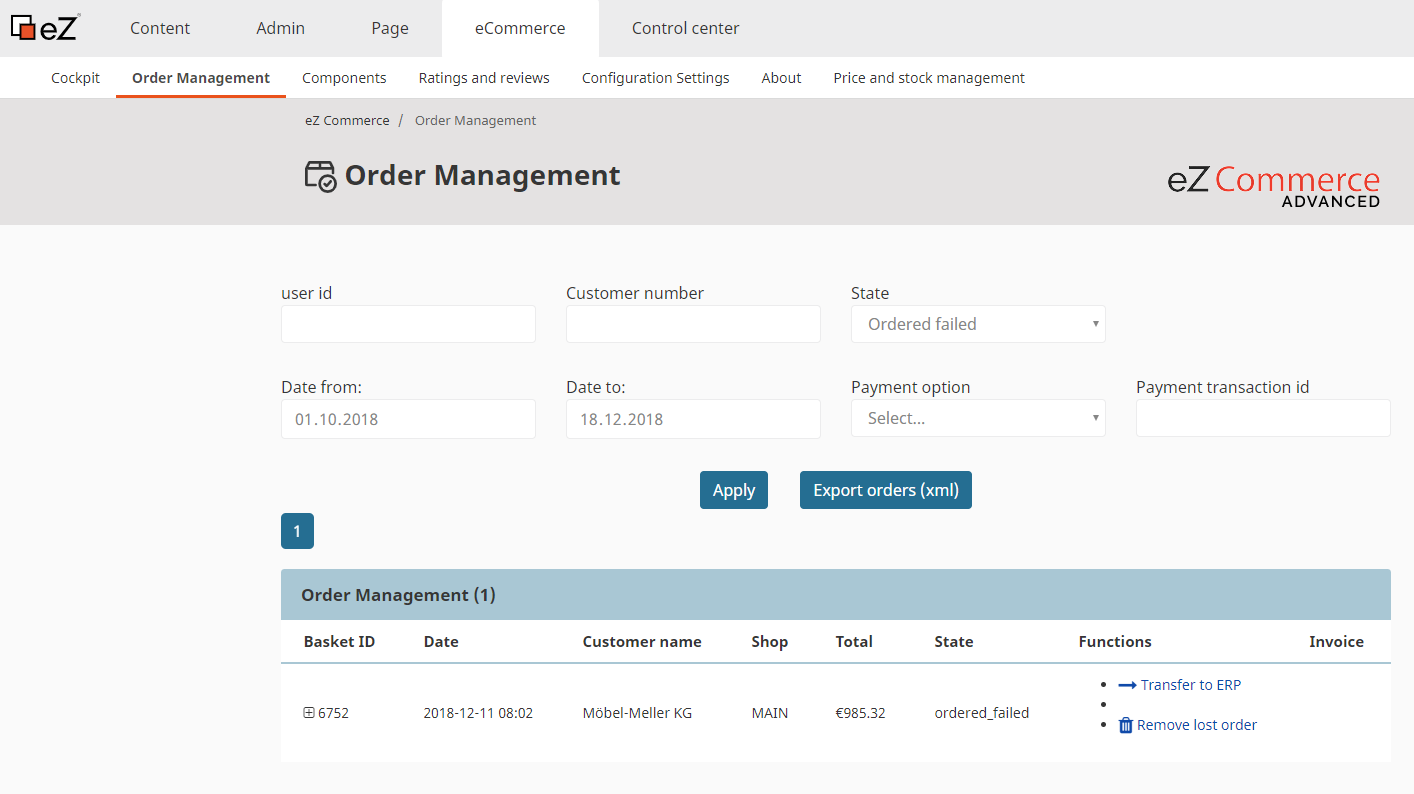Click the Apply button
The image size is (1414, 794).
coord(734,490)
